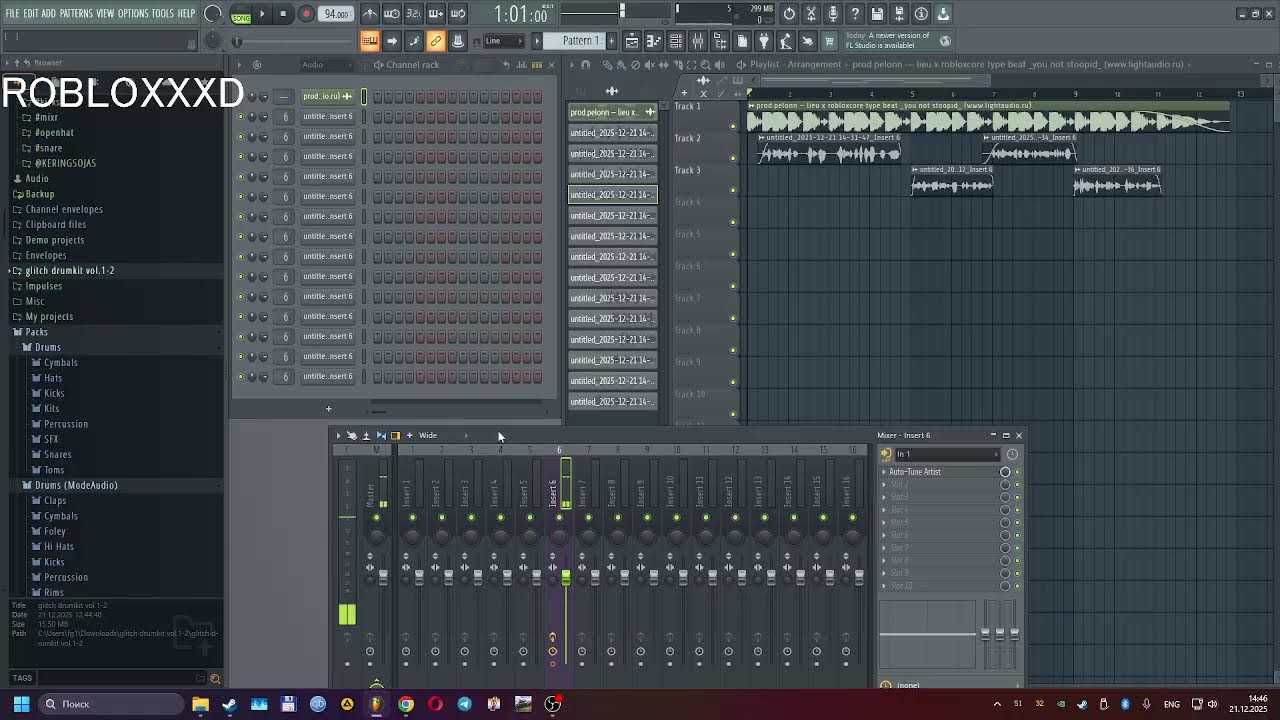The image size is (1280, 720).
Task: Open the question mark help icon
Action: [855, 14]
